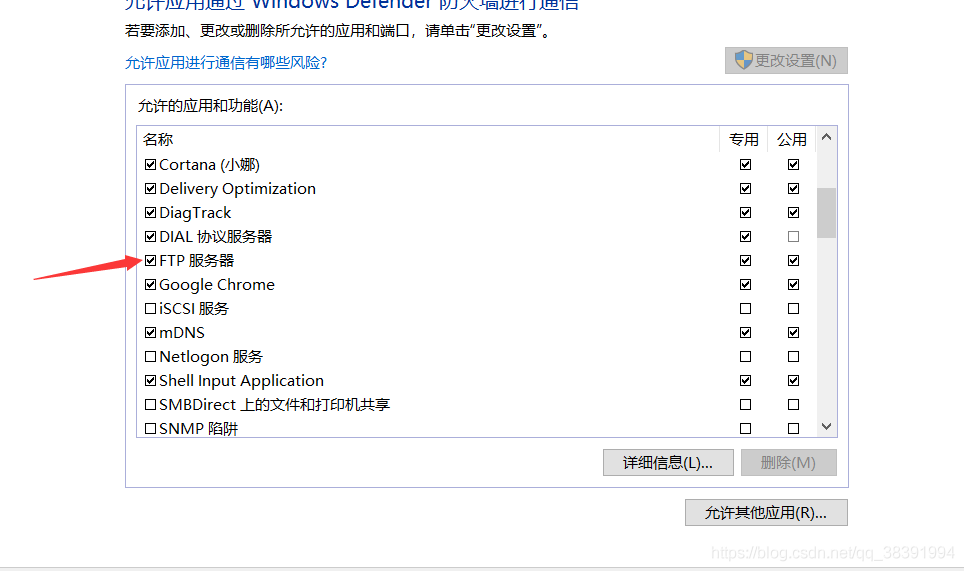This screenshot has width=964, height=571.
Task: Open 详细信息(L)... dialog
Action: [x=668, y=463]
